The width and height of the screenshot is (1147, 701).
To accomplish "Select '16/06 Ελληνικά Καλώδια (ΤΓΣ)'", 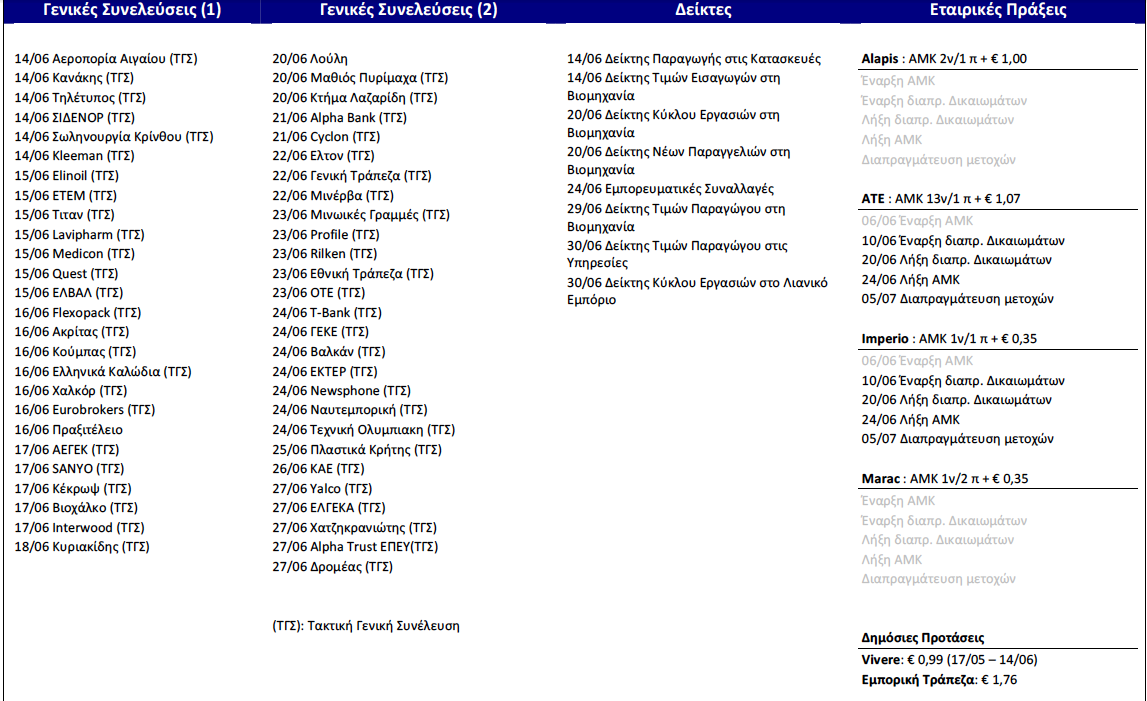I will 103,371.
